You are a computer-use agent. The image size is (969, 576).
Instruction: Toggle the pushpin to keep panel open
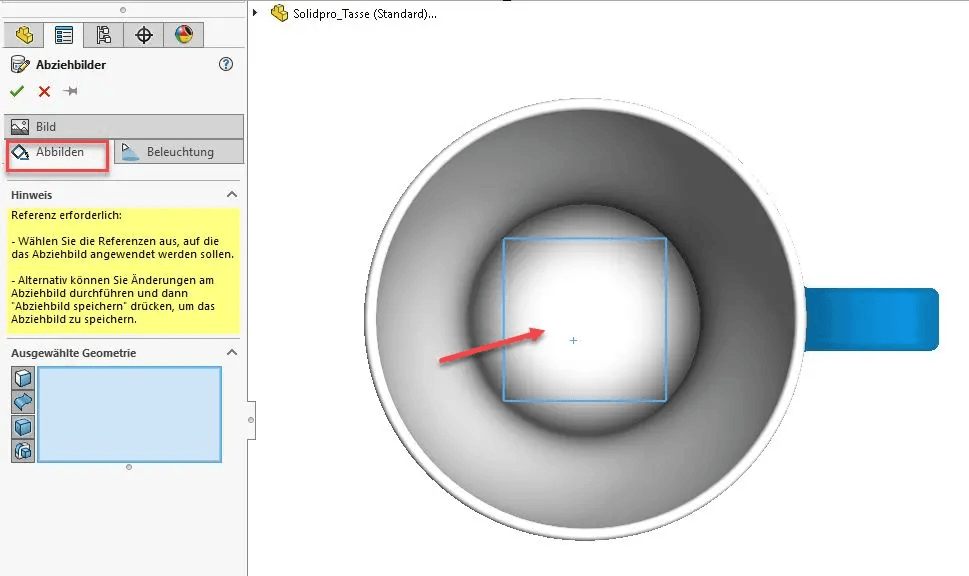click(70, 91)
